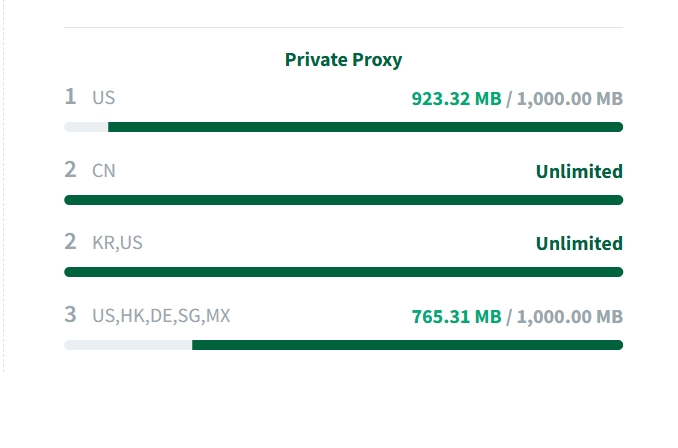Click the KR,US proxy progress bar
The width and height of the screenshot is (678, 448).
point(343,272)
